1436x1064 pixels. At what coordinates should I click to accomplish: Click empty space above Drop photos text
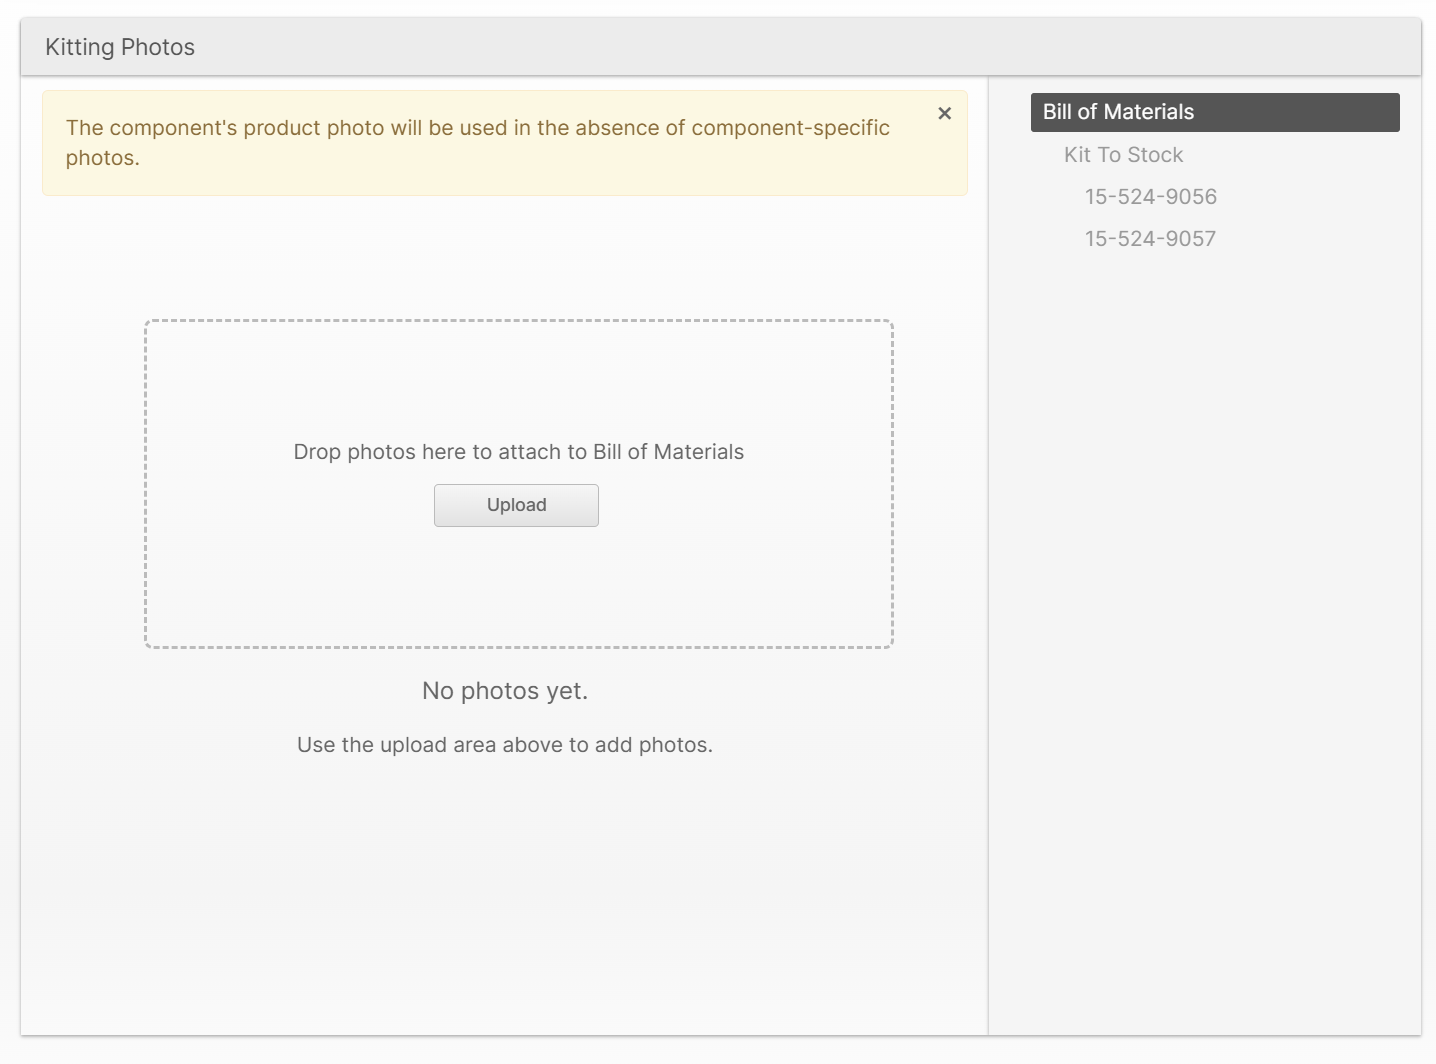point(518,380)
